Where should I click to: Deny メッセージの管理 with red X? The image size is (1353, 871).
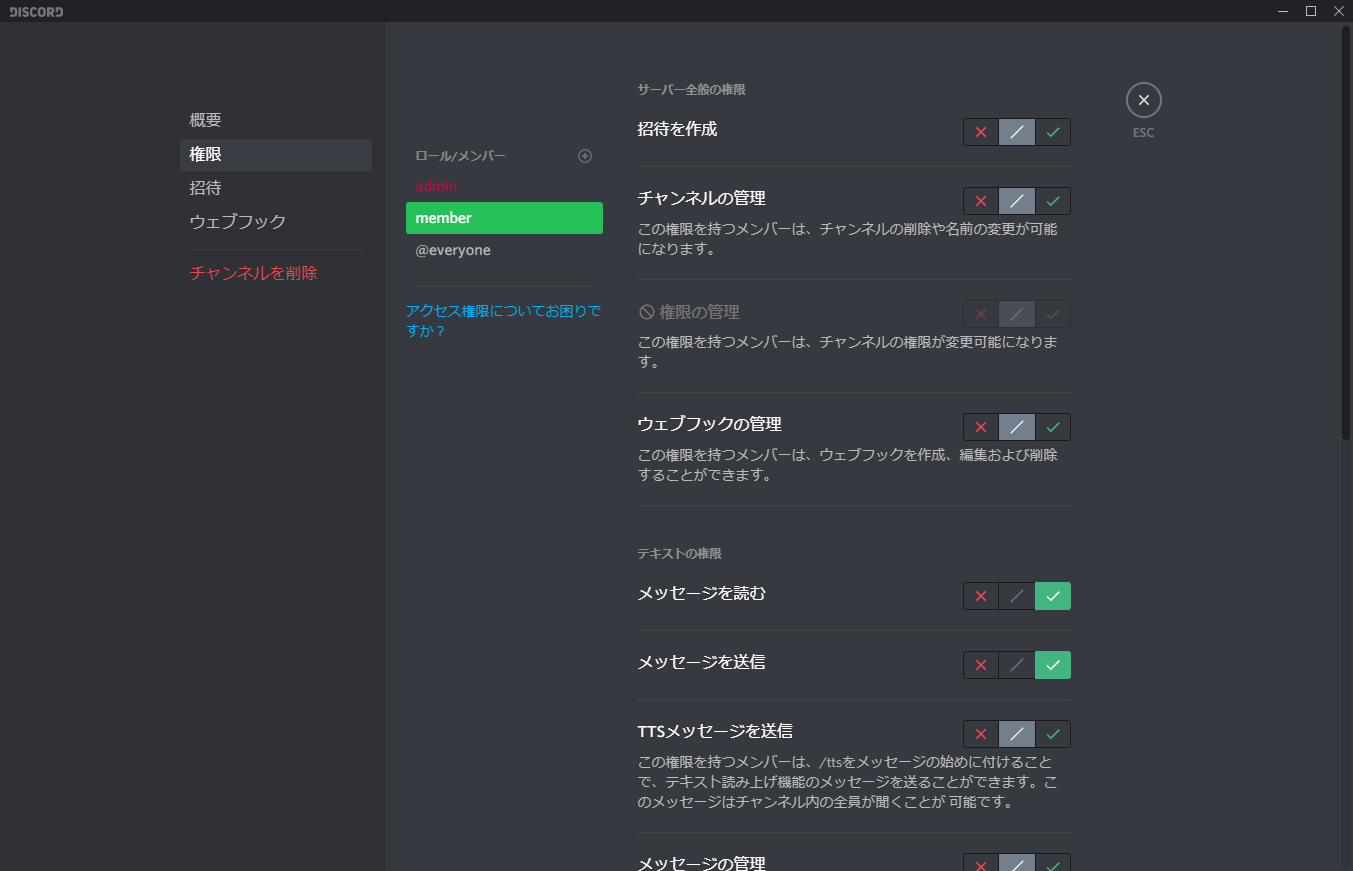point(981,863)
